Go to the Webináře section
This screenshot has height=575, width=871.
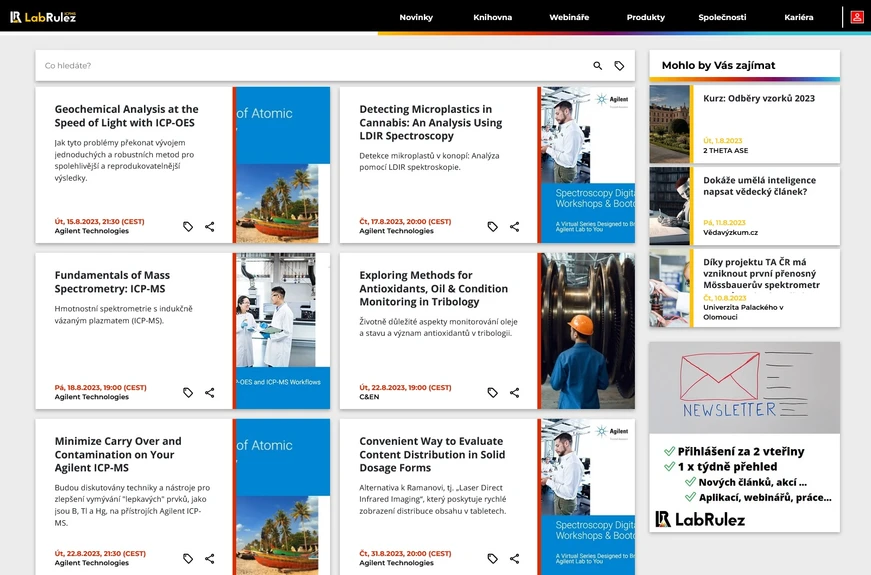(569, 17)
